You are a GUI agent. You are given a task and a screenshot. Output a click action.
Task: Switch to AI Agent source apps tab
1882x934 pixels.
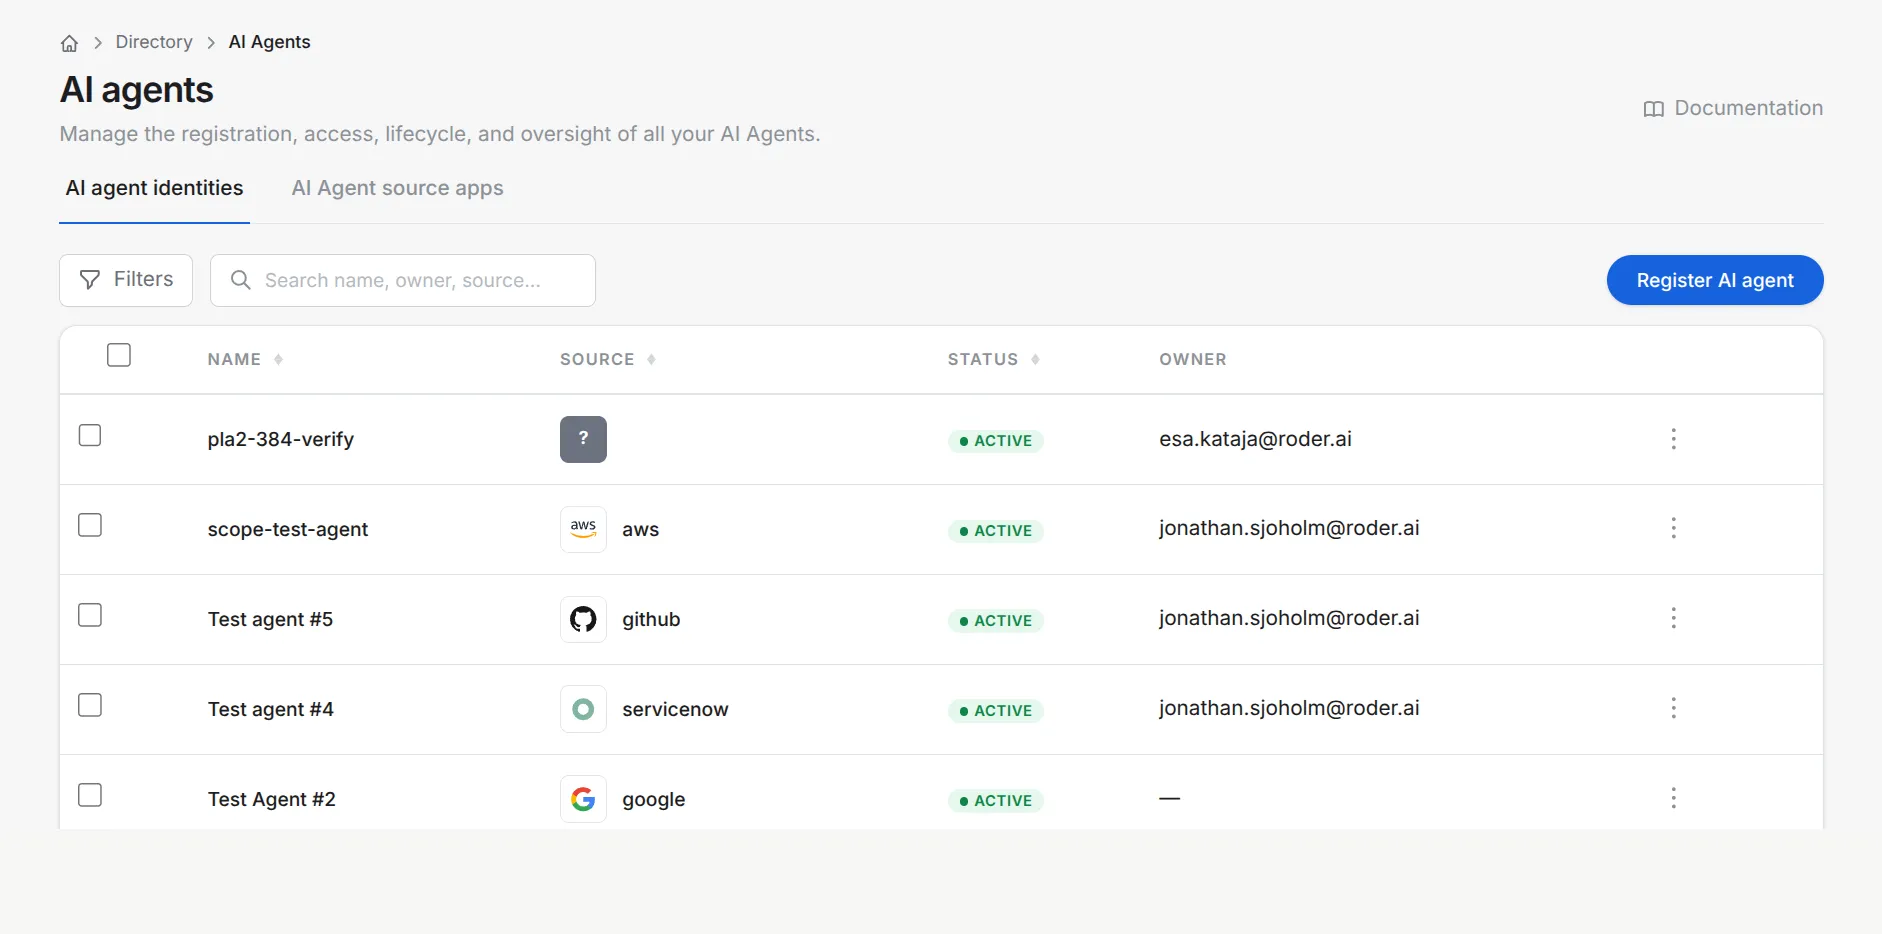tap(397, 188)
